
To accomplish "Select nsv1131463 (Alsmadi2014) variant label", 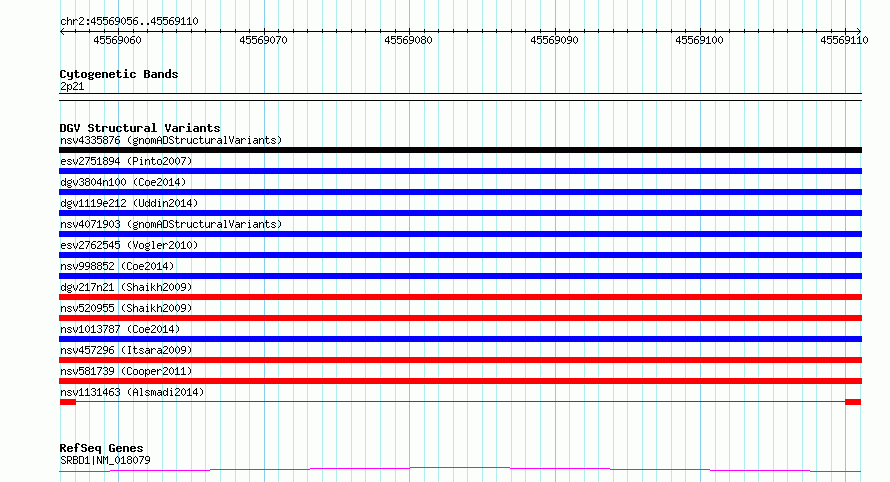I will click(x=132, y=392).
